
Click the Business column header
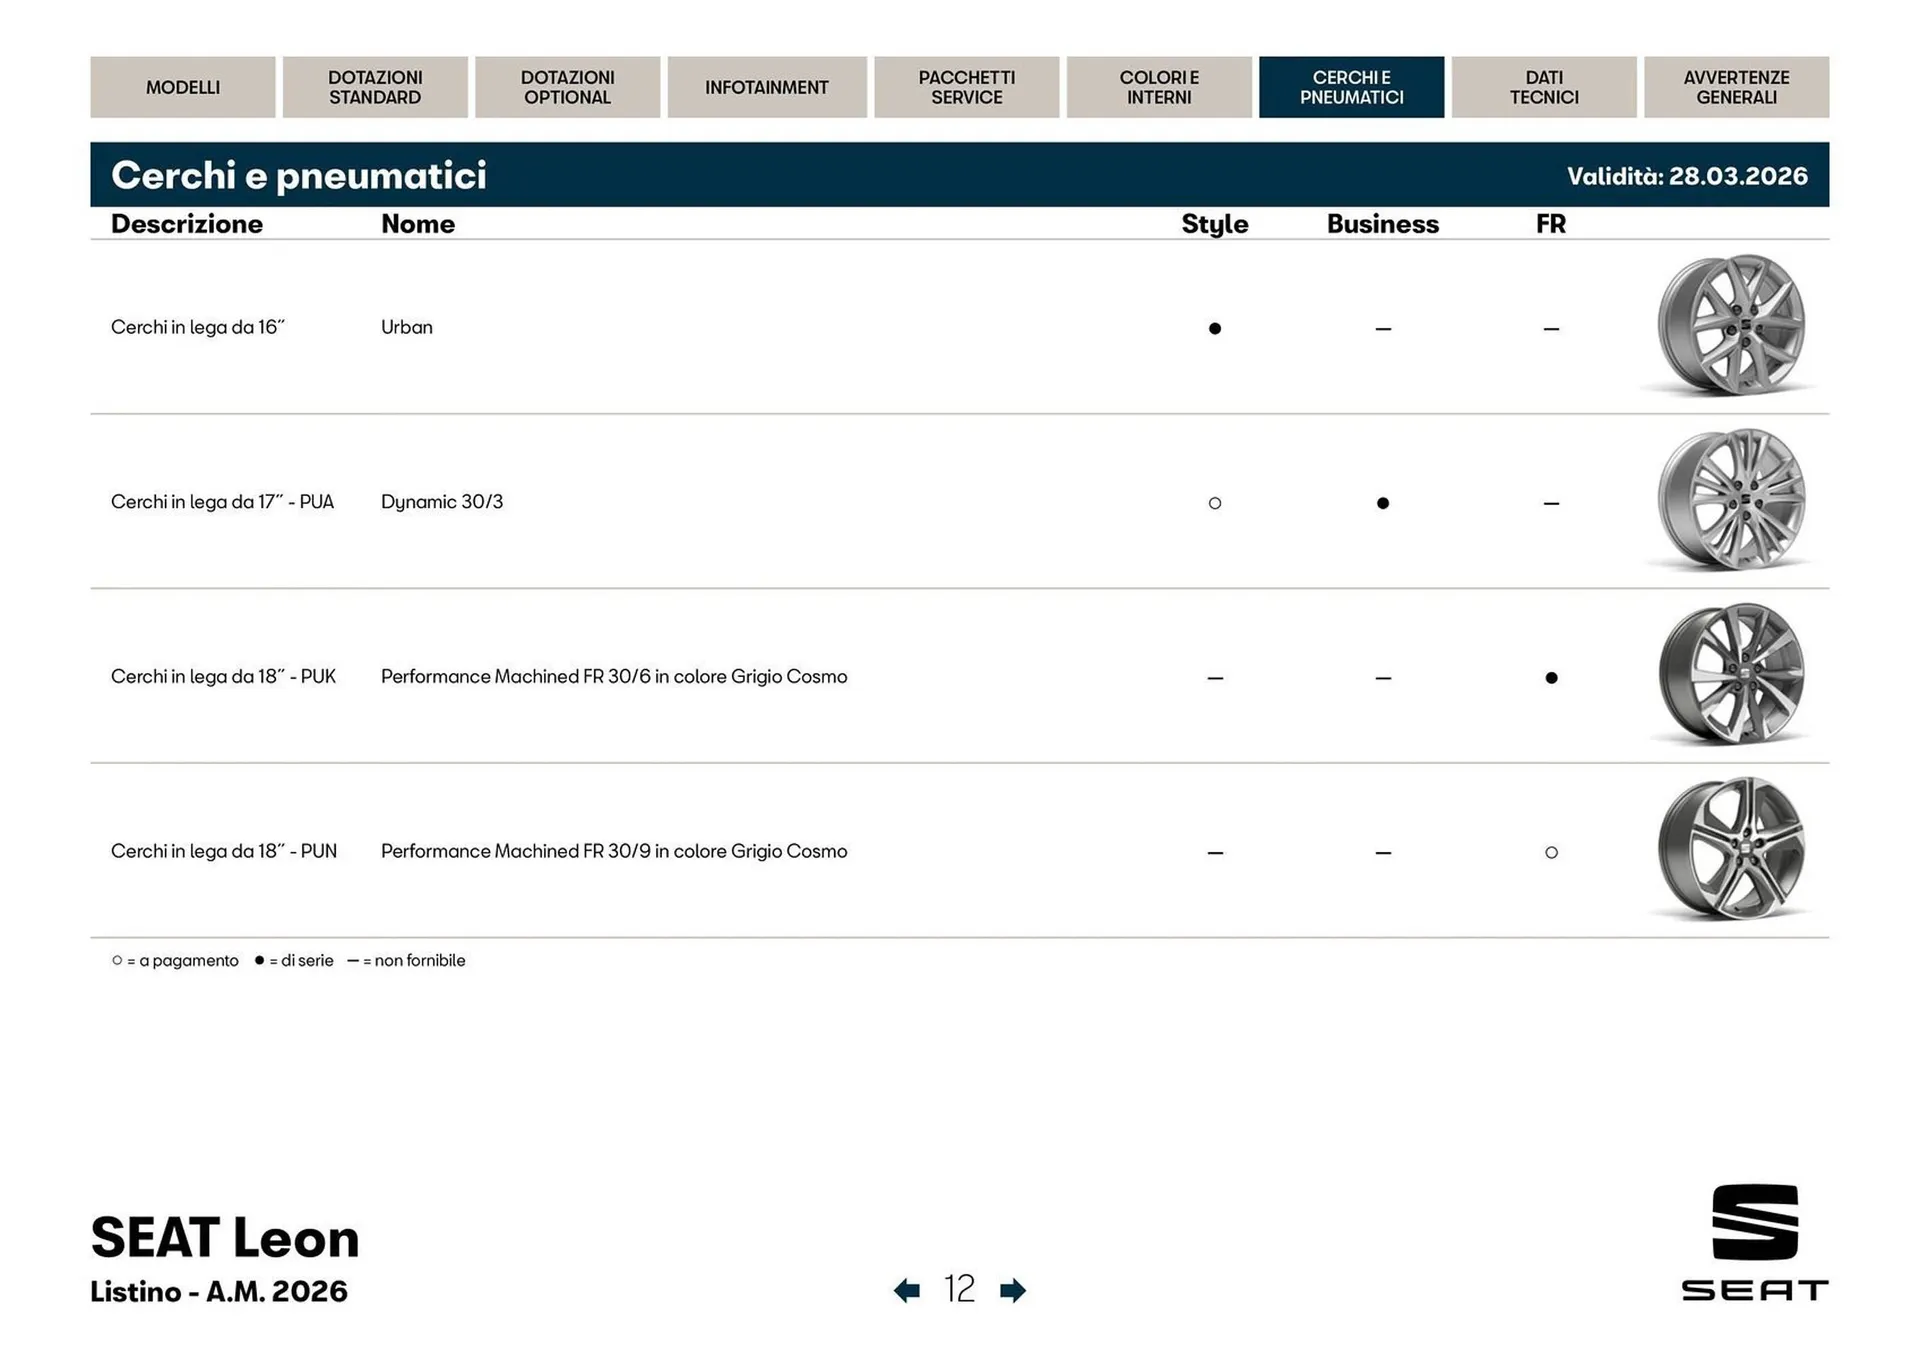pos(1383,224)
